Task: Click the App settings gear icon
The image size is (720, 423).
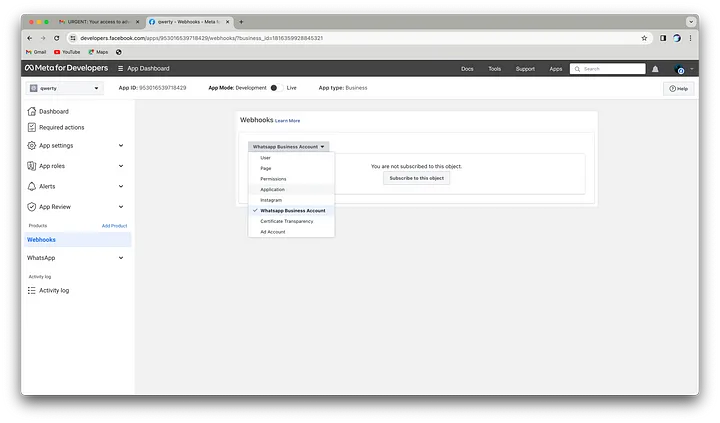Action: [32, 146]
